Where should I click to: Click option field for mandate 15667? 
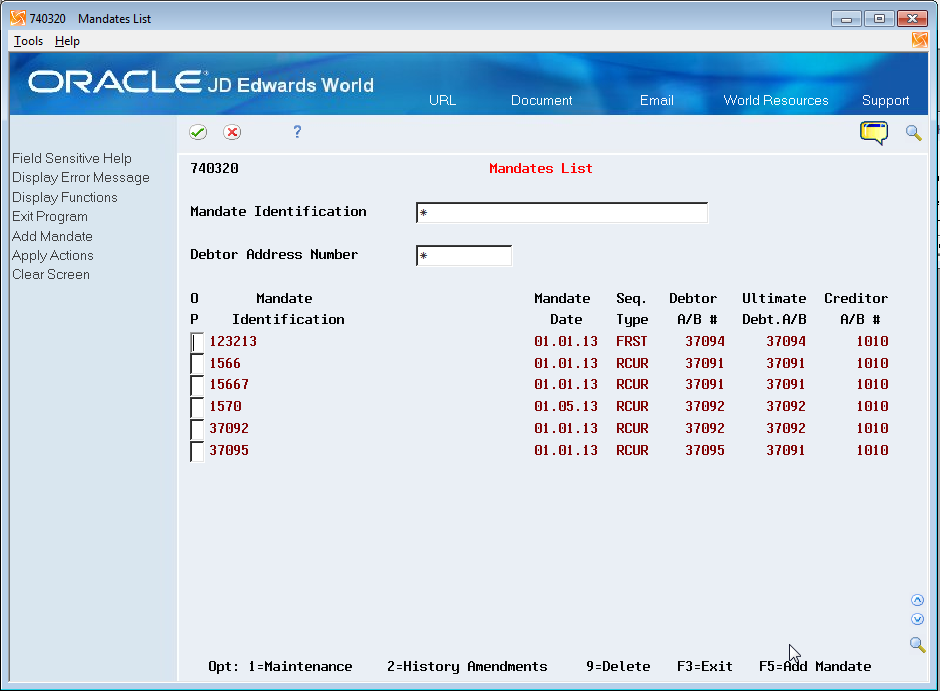[x=197, y=385]
